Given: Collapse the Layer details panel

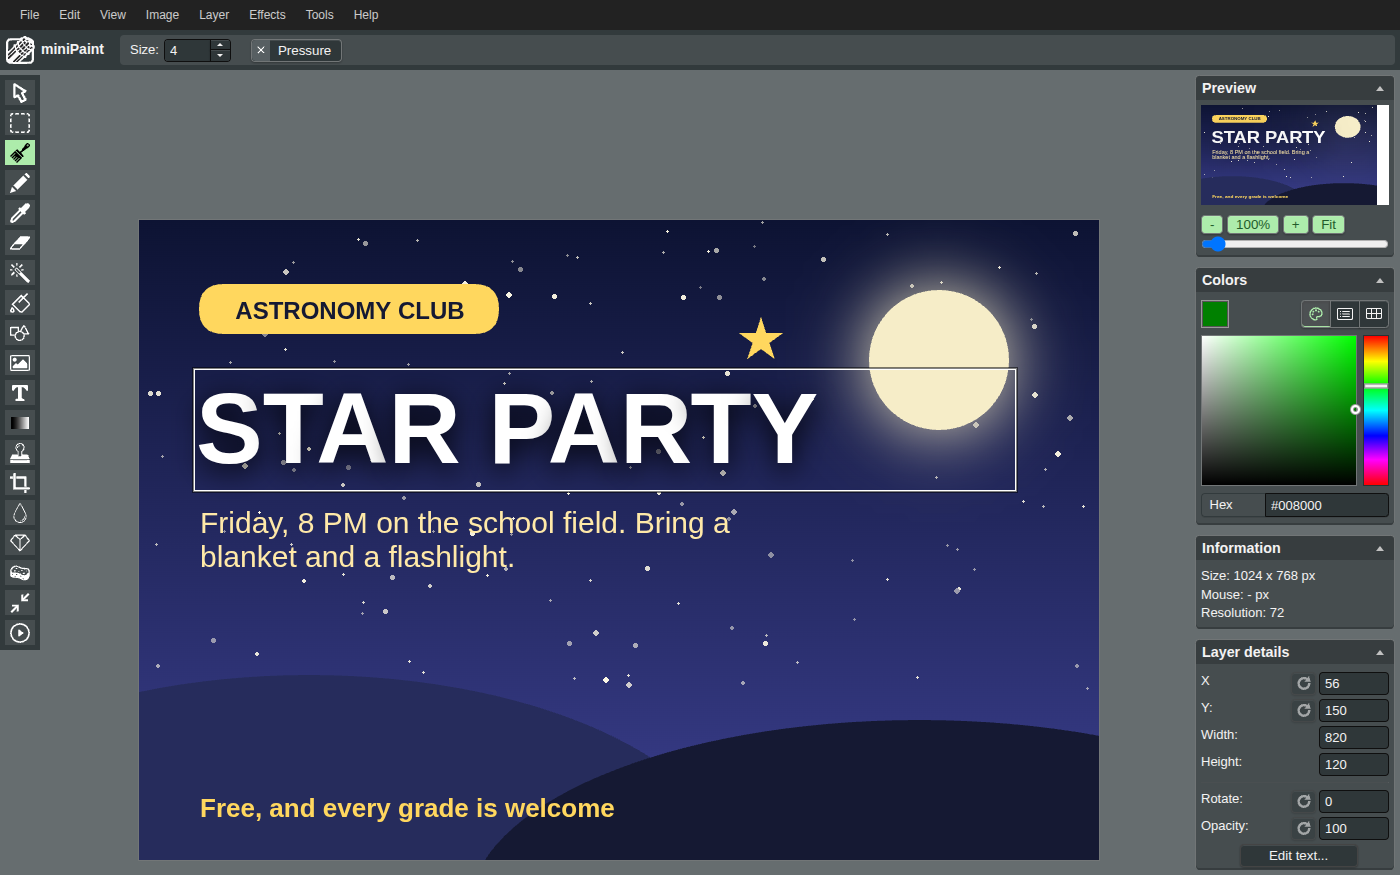Looking at the screenshot, I should tap(1380, 653).
